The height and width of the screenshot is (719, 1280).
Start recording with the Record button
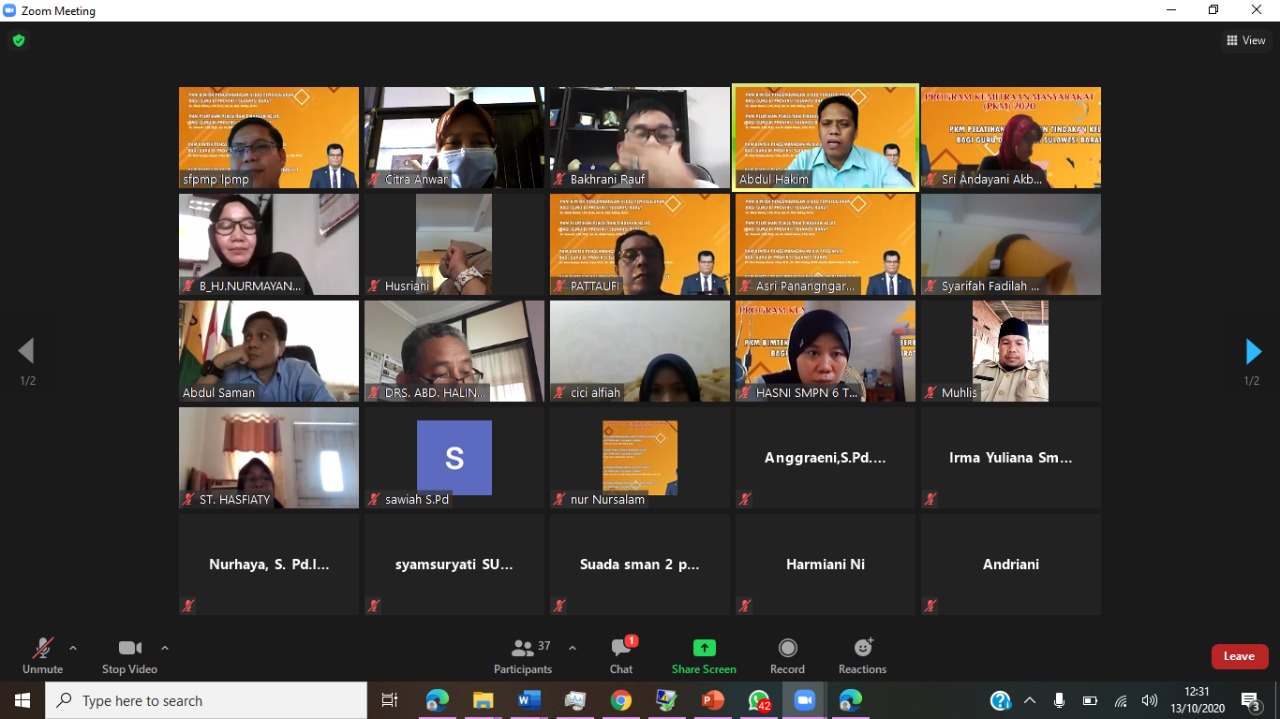click(787, 655)
